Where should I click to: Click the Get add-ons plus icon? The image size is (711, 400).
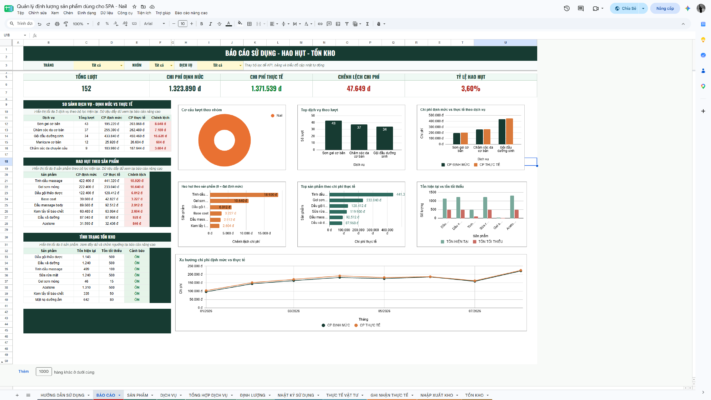click(x=703, y=111)
